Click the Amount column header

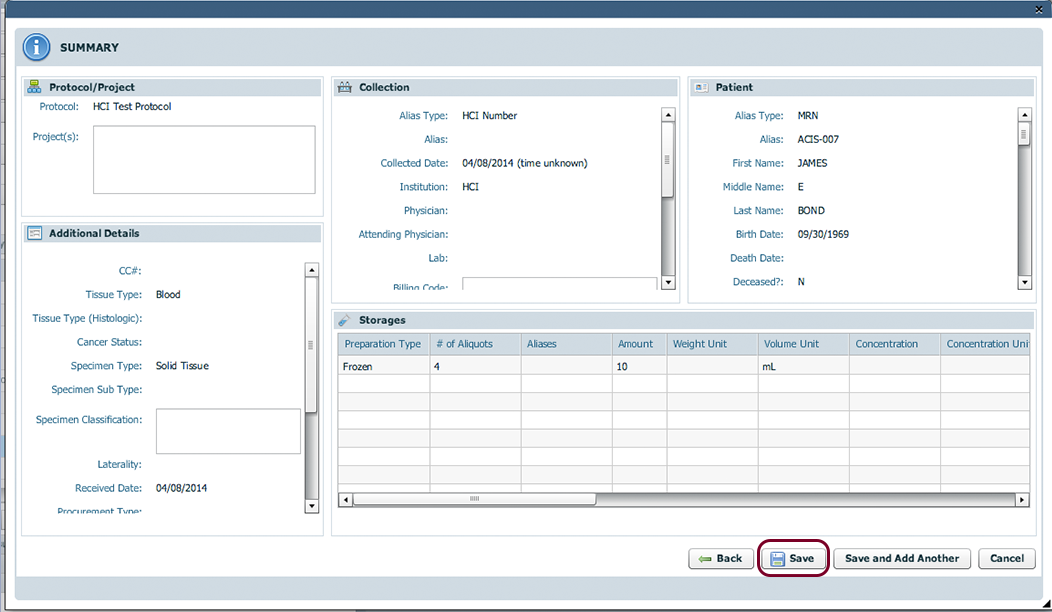pyautogui.click(x=639, y=344)
